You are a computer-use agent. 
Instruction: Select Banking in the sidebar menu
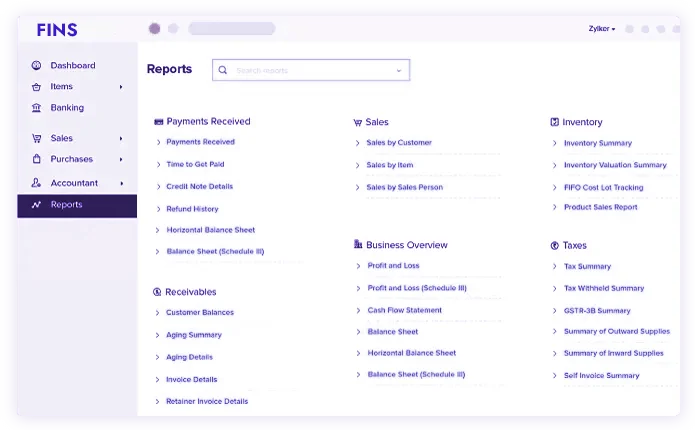(67, 108)
